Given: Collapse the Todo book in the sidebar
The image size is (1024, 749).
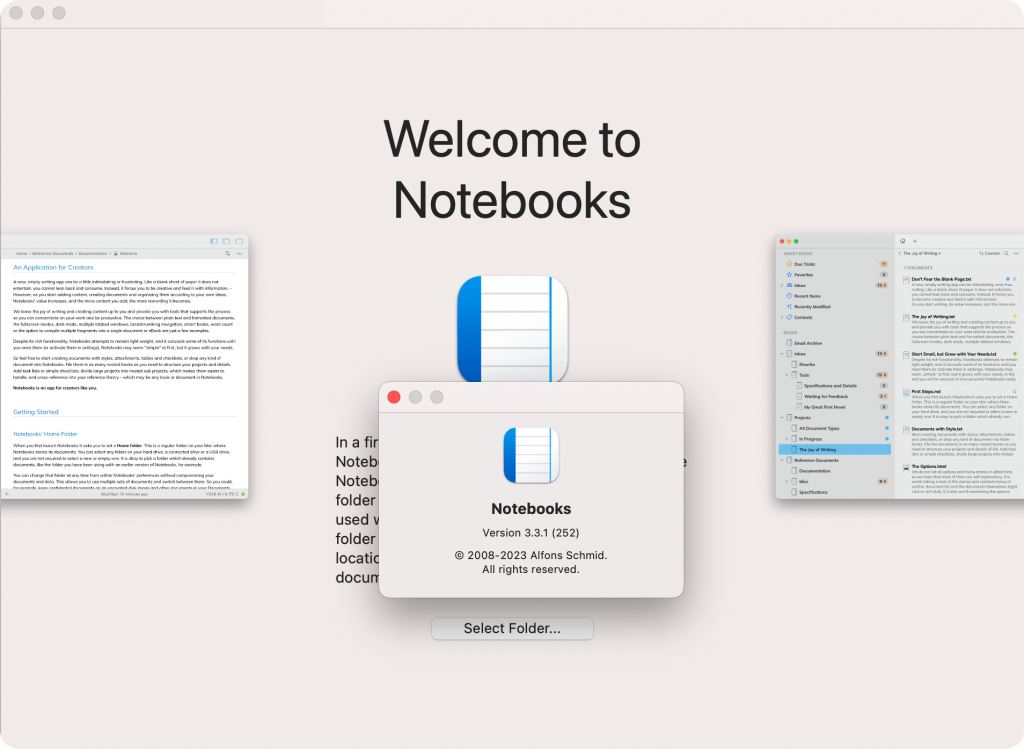Looking at the screenshot, I should click(x=787, y=375).
